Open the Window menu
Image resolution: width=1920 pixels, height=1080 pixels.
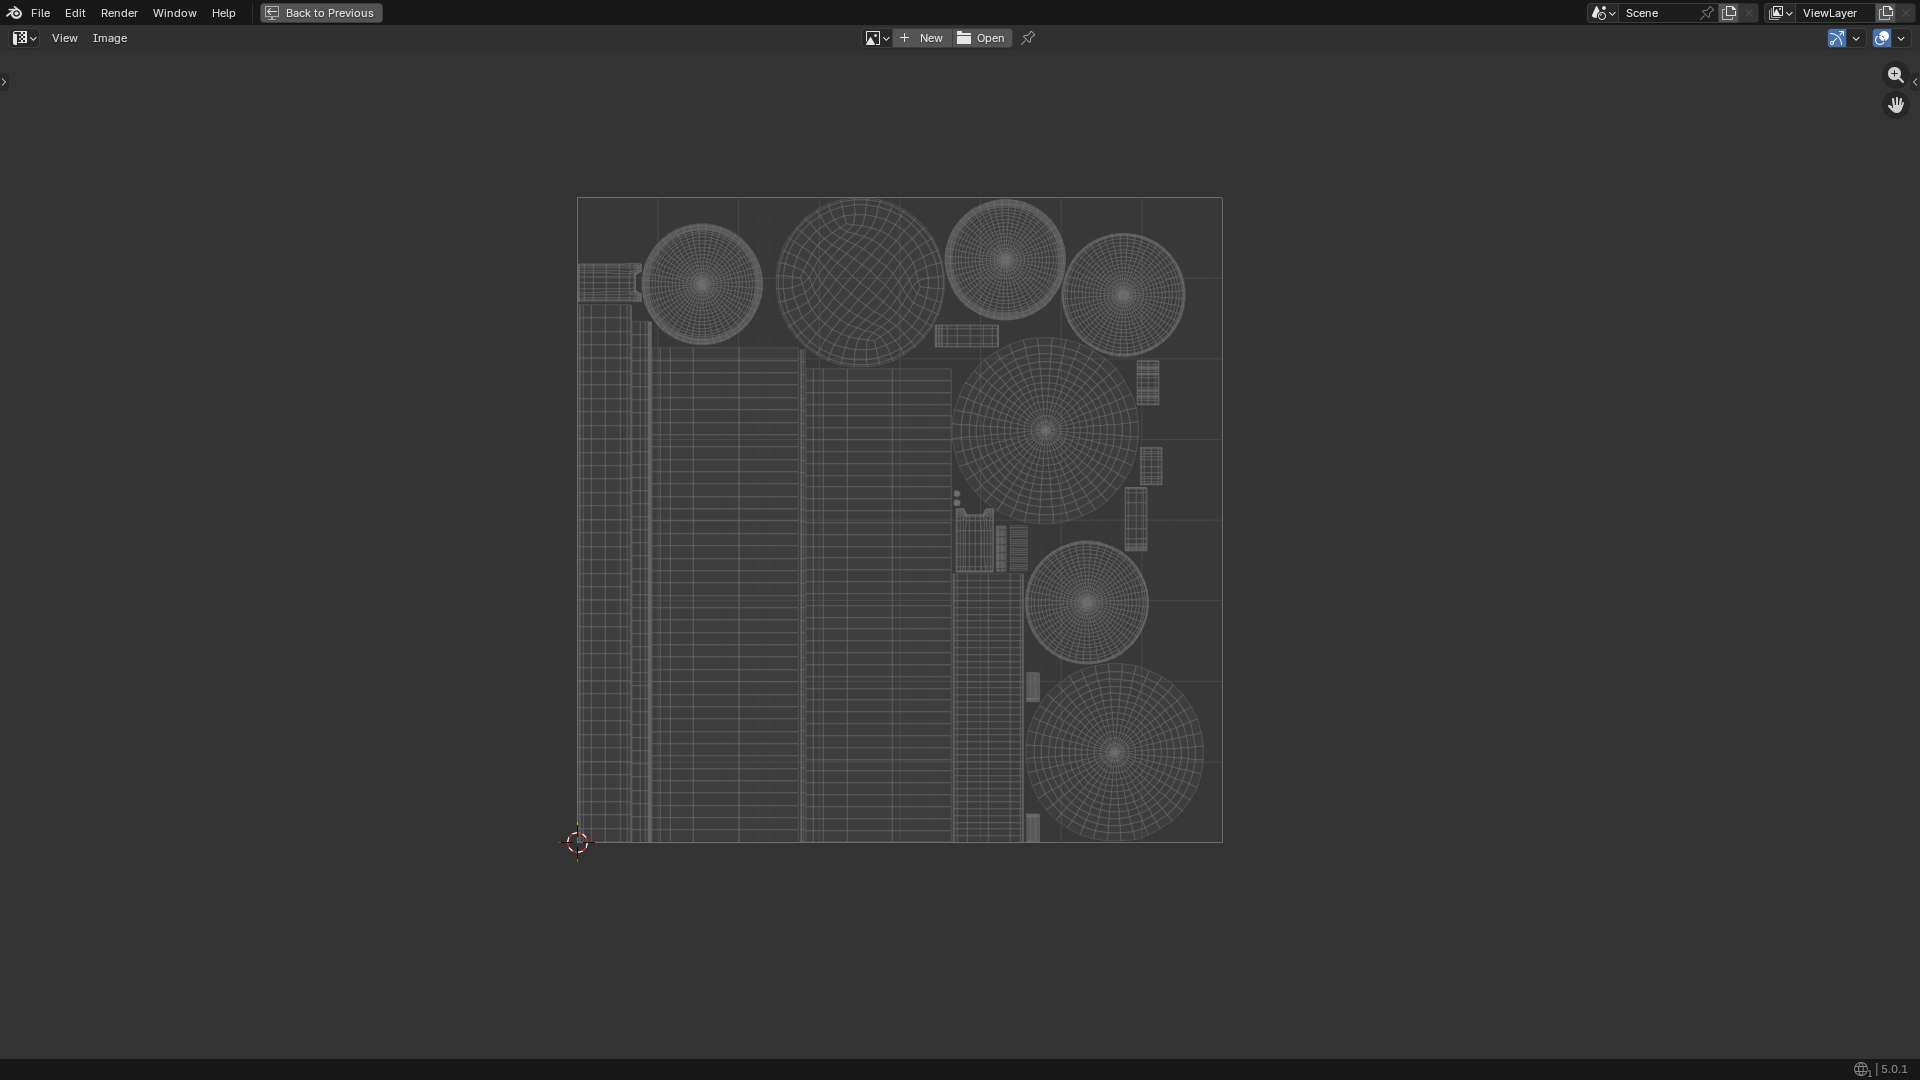(x=174, y=13)
